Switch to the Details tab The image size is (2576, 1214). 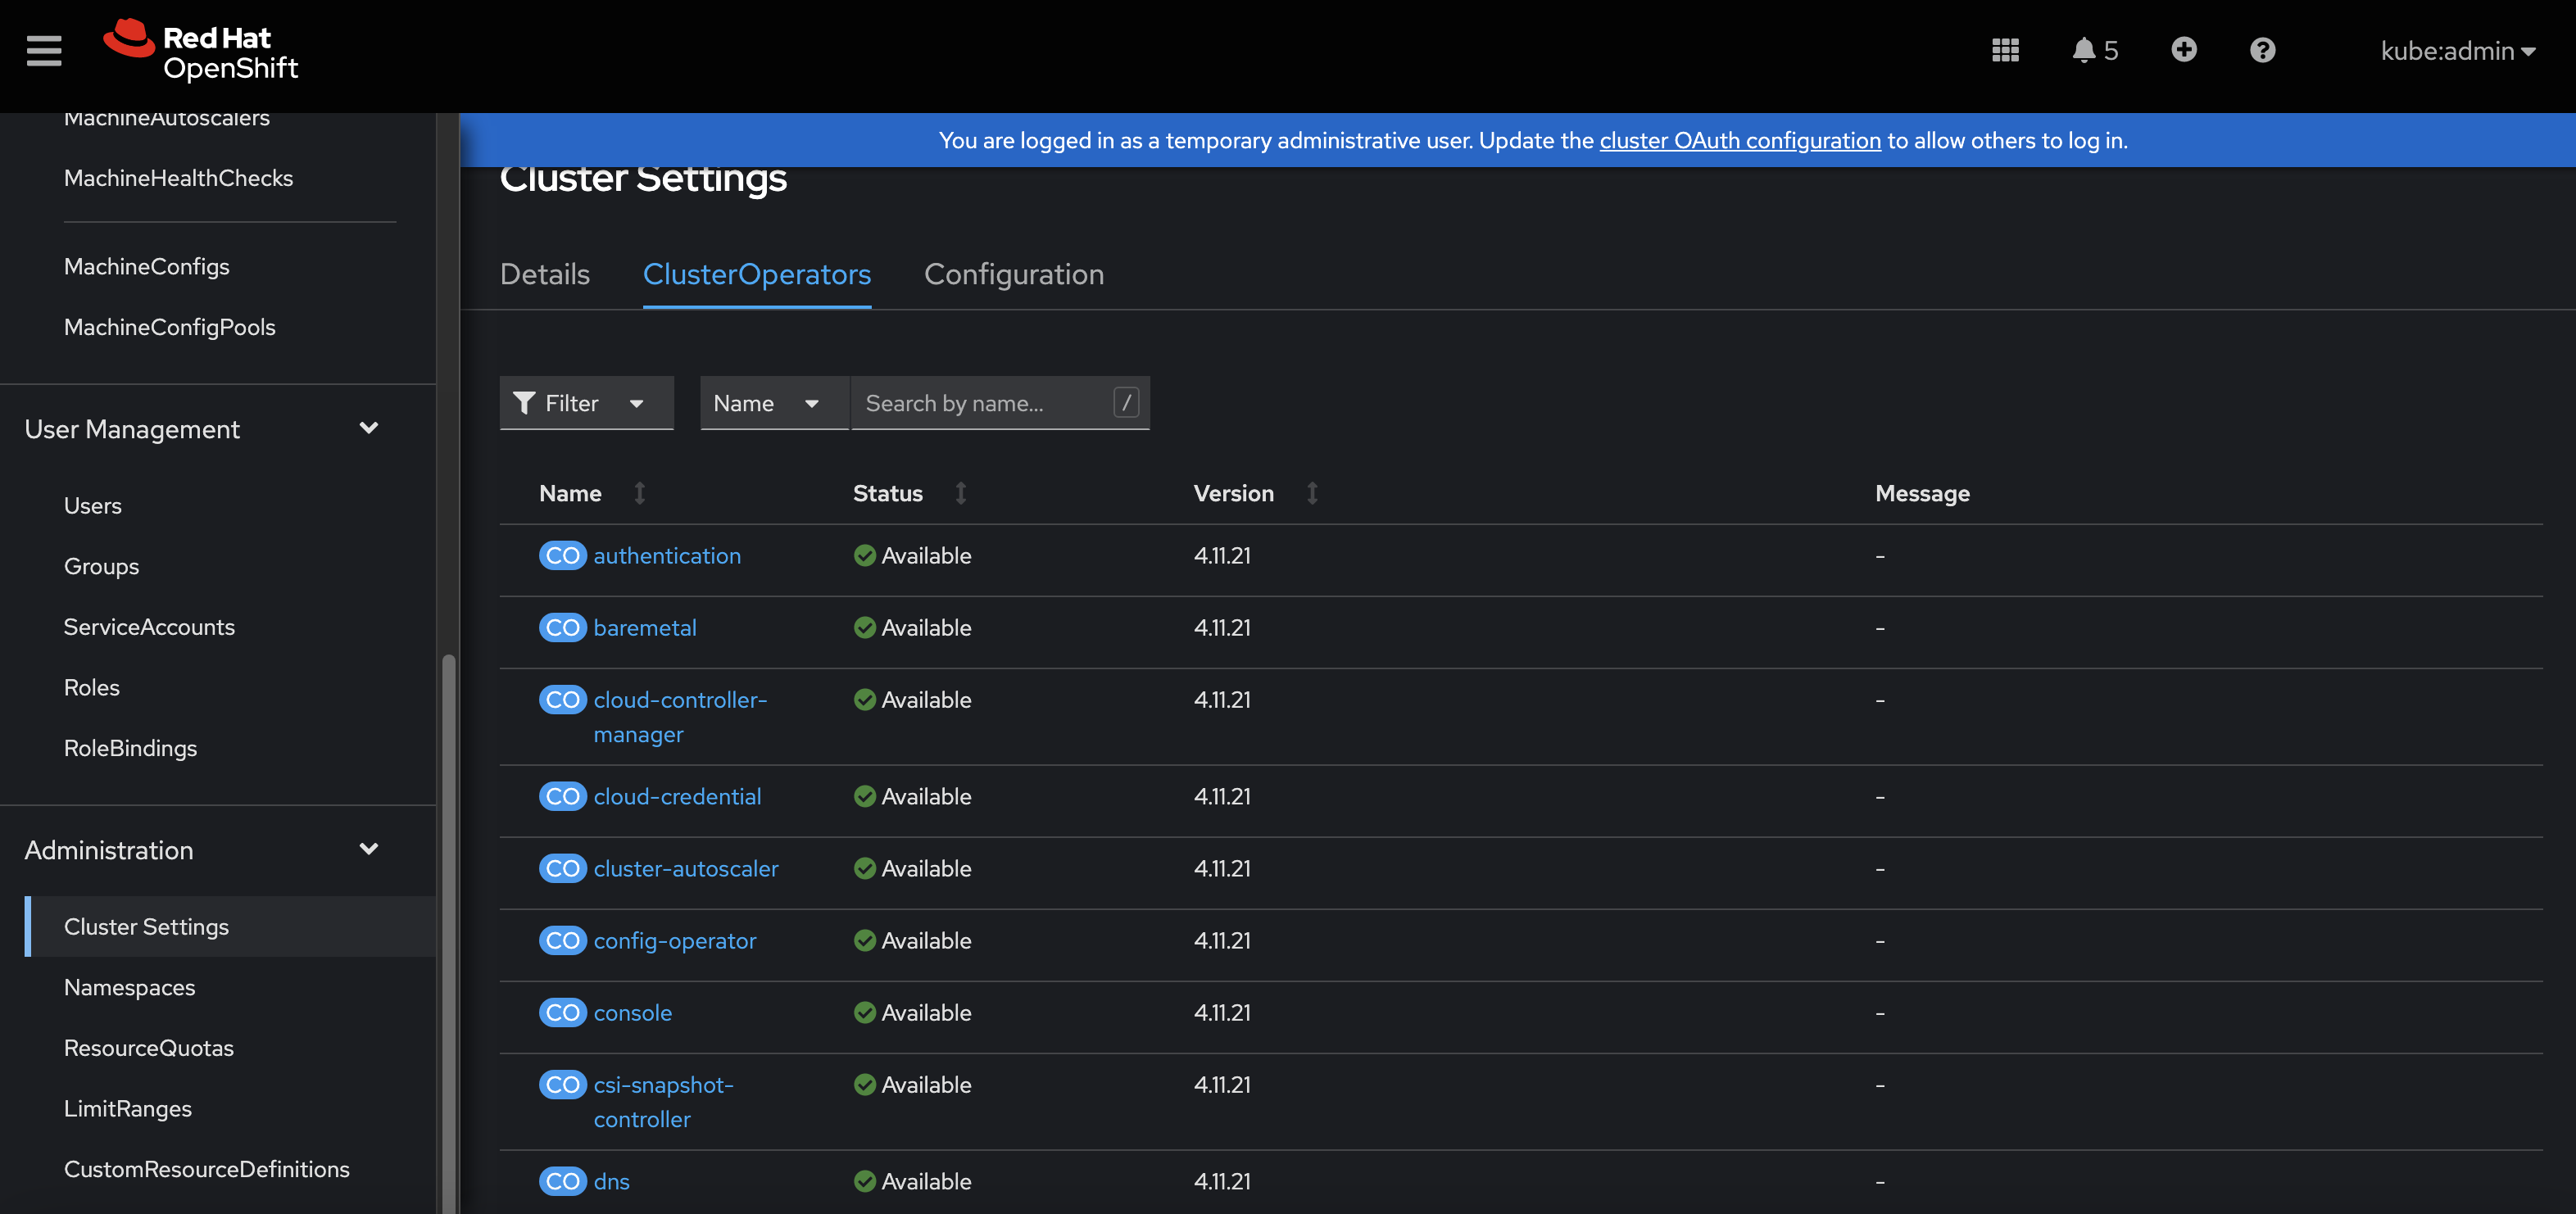click(x=545, y=274)
